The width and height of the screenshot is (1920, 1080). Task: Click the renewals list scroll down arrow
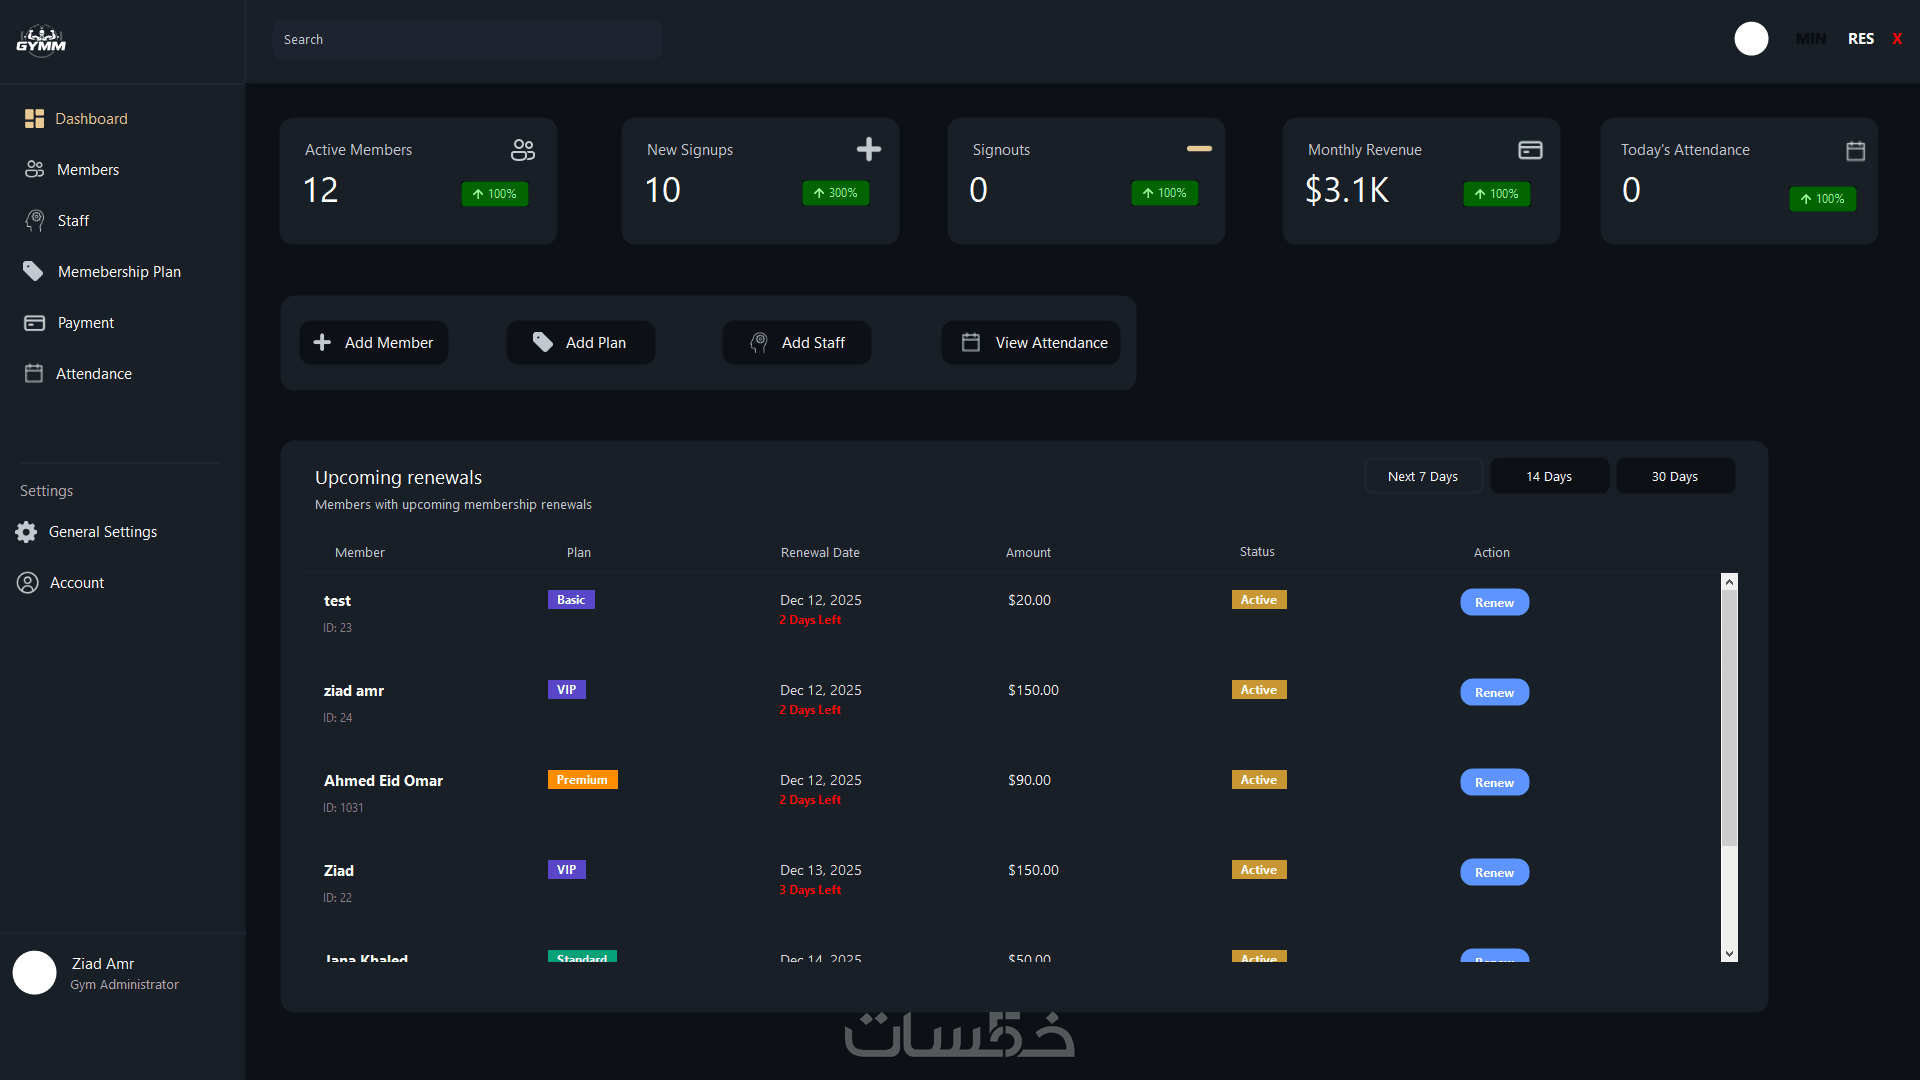tap(1729, 954)
